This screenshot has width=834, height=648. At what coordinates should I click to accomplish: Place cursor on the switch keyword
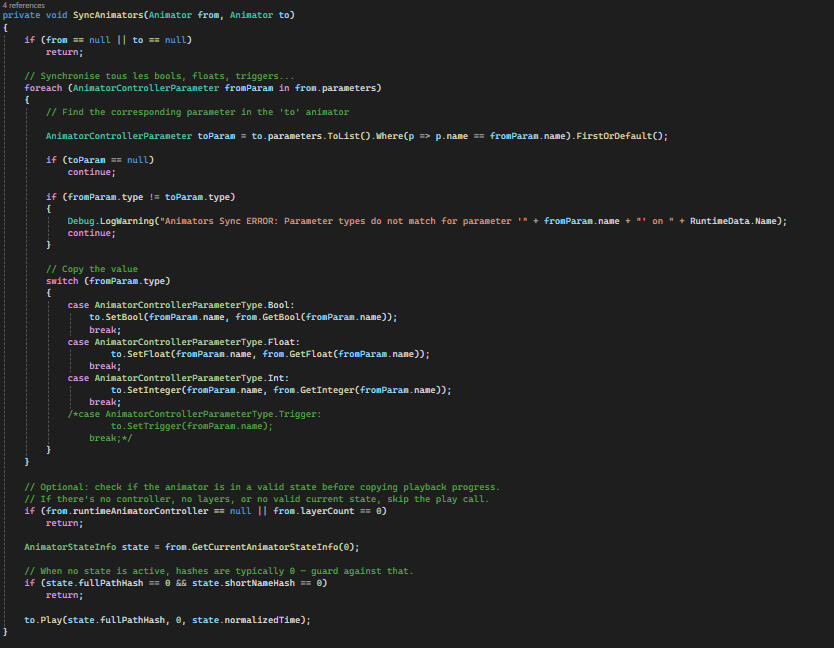tap(62, 281)
